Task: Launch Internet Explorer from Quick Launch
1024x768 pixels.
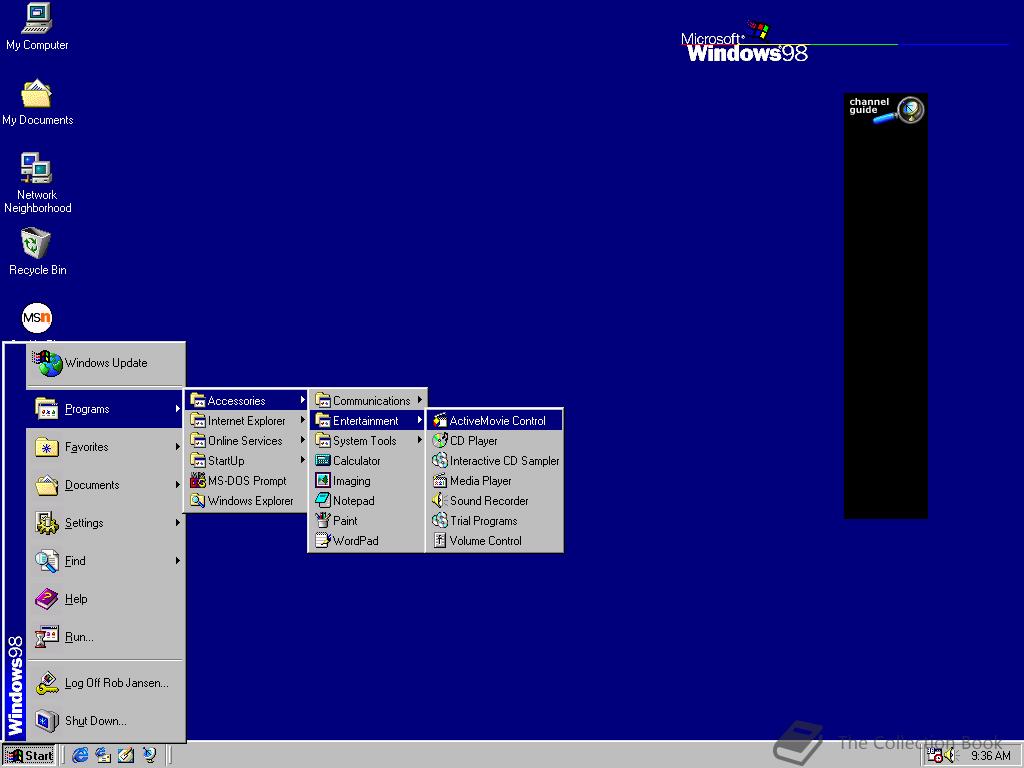Action: (x=80, y=756)
